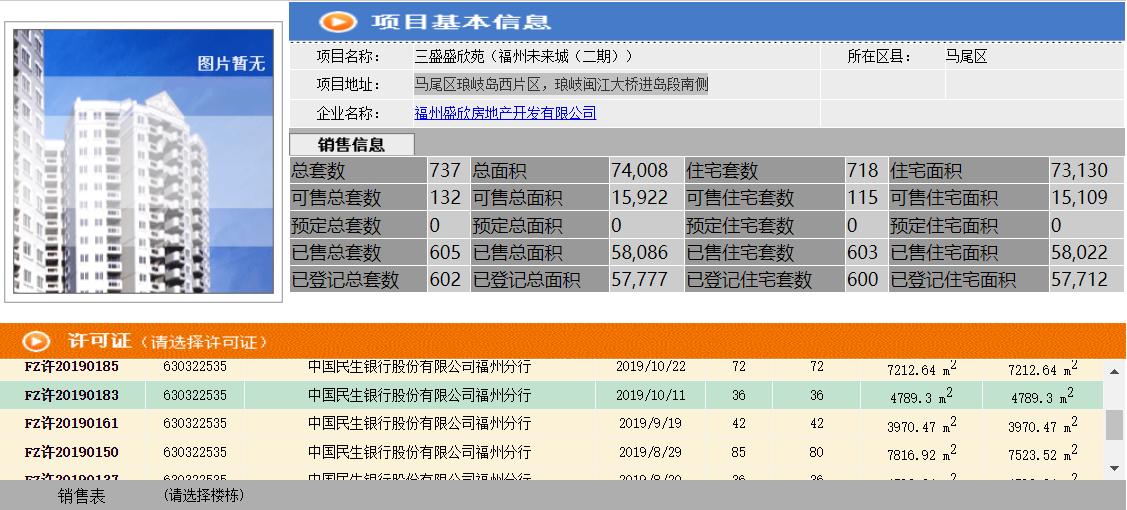Image resolution: width=1127 pixels, height=510 pixels.
Task: Click available total area value 15,922
Action: coord(640,198)
